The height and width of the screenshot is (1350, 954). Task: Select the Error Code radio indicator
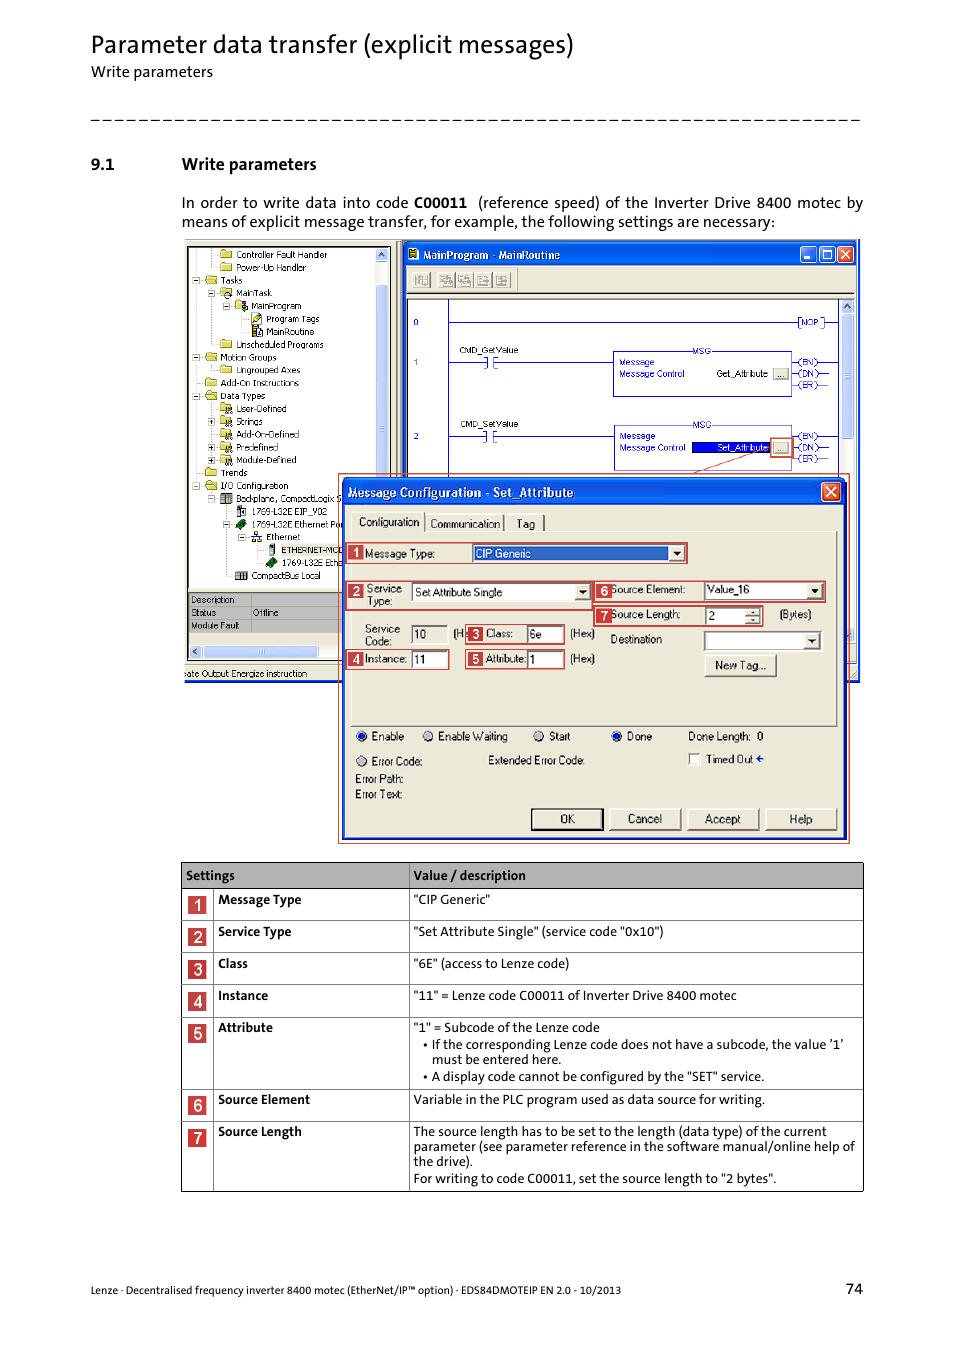[x=362, y=762]
